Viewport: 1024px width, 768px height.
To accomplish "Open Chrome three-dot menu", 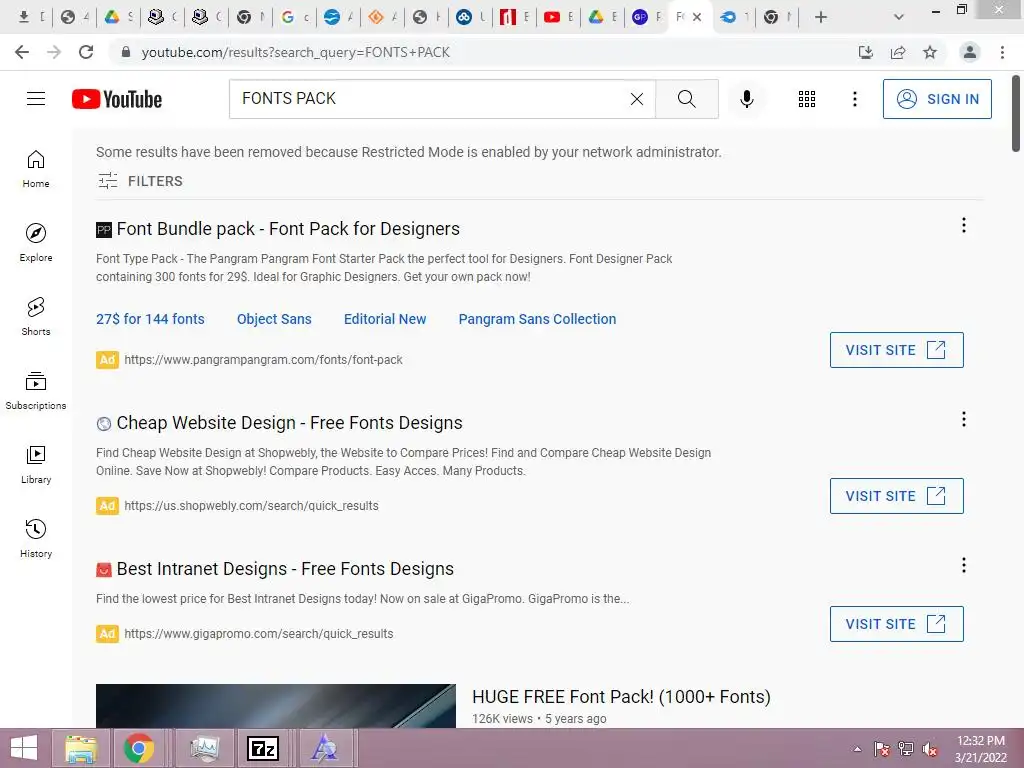I will click(1002, 52).
